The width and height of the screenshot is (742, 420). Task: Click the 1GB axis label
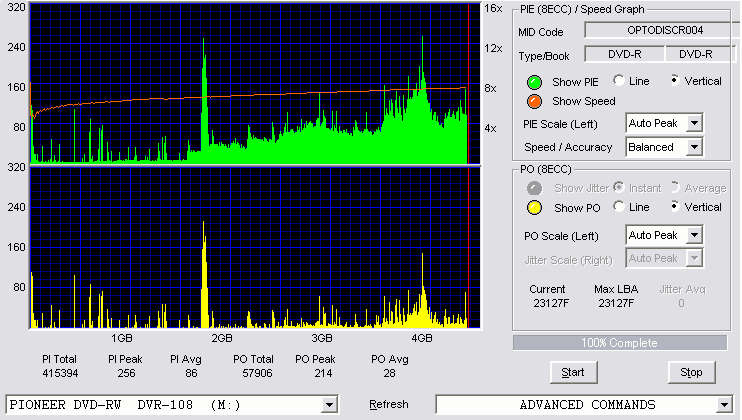(122, 338)
